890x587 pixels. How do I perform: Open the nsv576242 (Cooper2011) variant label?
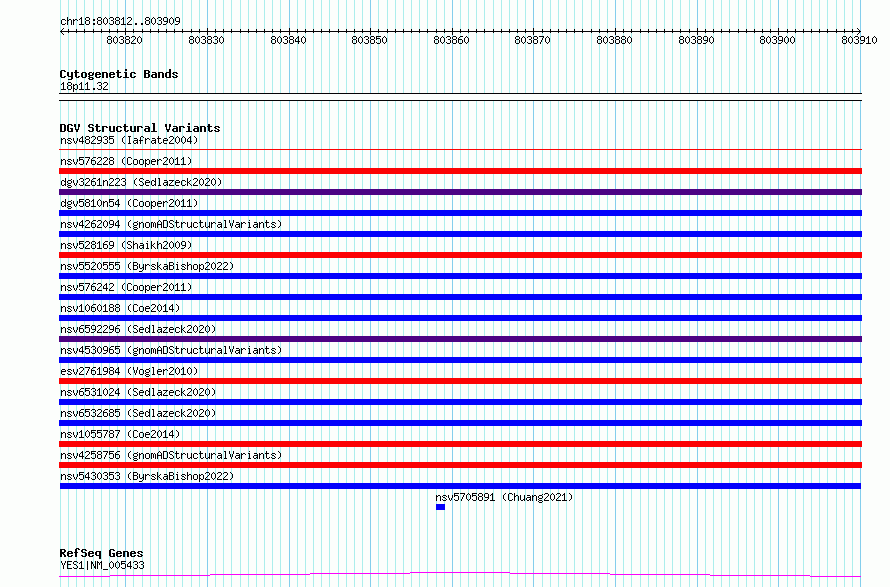click(126, 287)
